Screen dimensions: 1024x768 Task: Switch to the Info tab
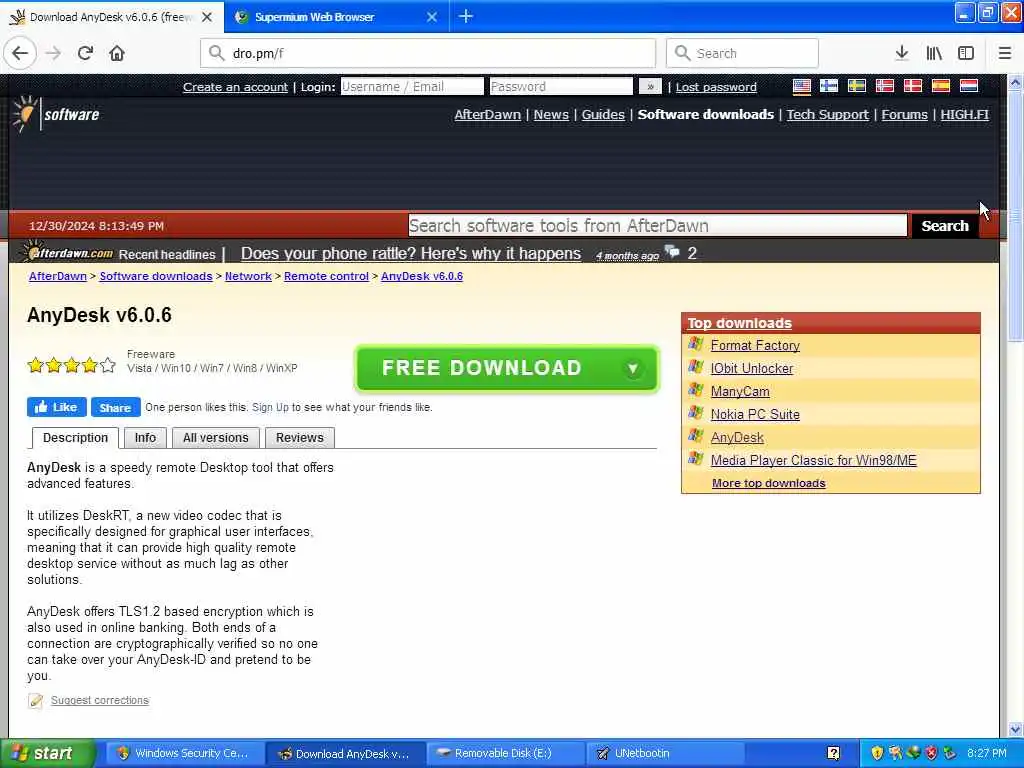(x=145, y=438)
